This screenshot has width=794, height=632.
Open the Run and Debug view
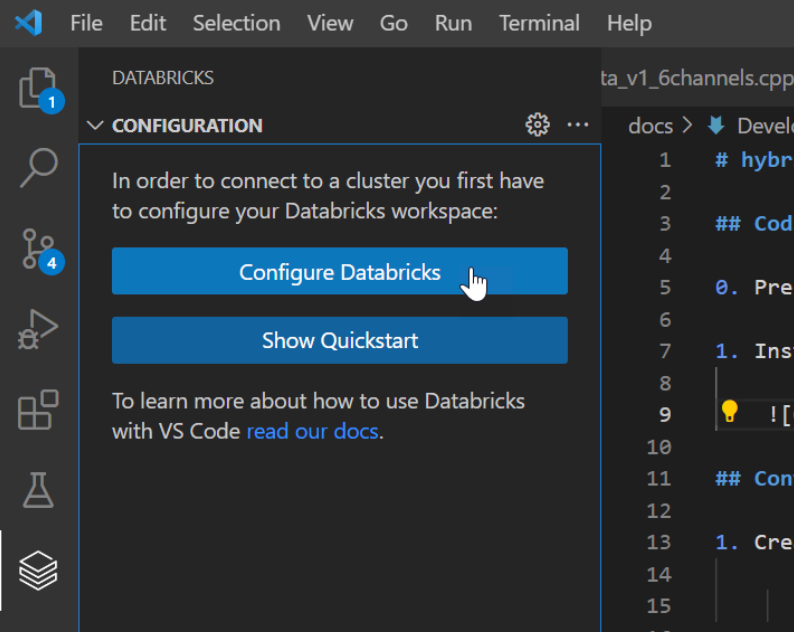pyautogui.click(x=38, y=329)
